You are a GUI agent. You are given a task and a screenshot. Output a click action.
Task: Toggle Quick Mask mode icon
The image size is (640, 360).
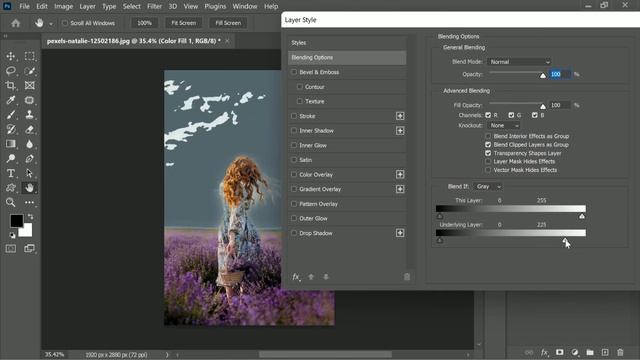pyautogui.click(x=11, y=248)
